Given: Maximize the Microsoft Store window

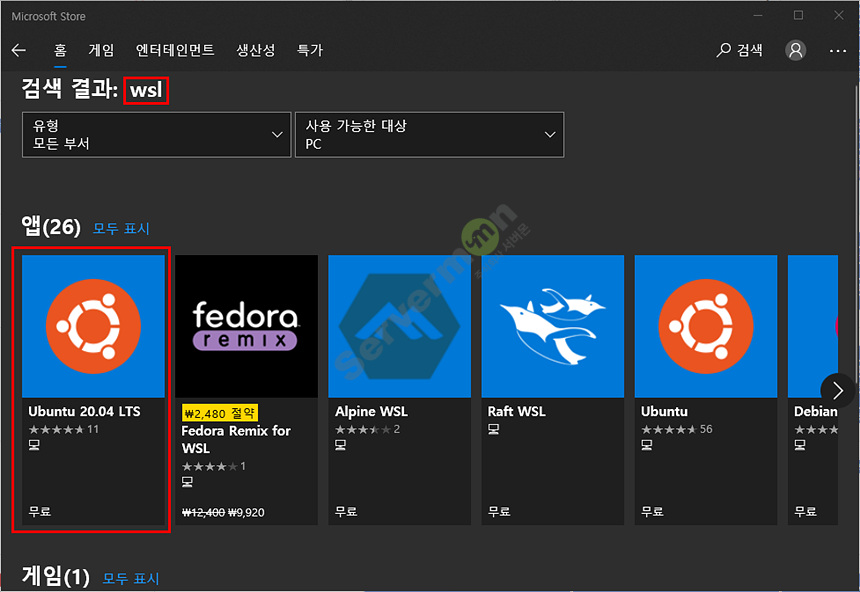Looking at the screenshot, I should (799, 15).
